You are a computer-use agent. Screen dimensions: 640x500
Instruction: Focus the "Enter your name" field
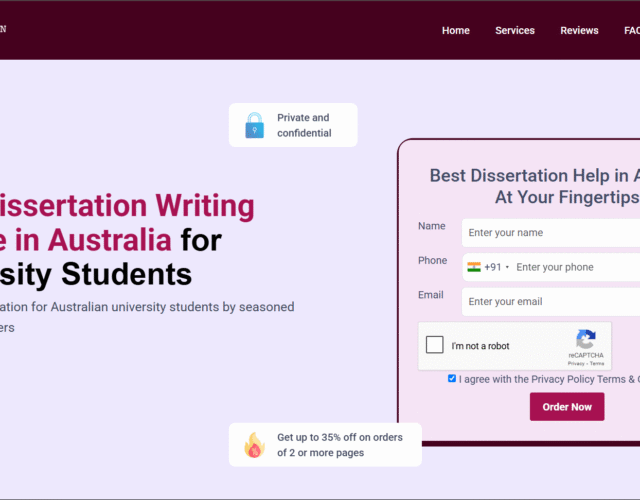click(x=550, y=233)
